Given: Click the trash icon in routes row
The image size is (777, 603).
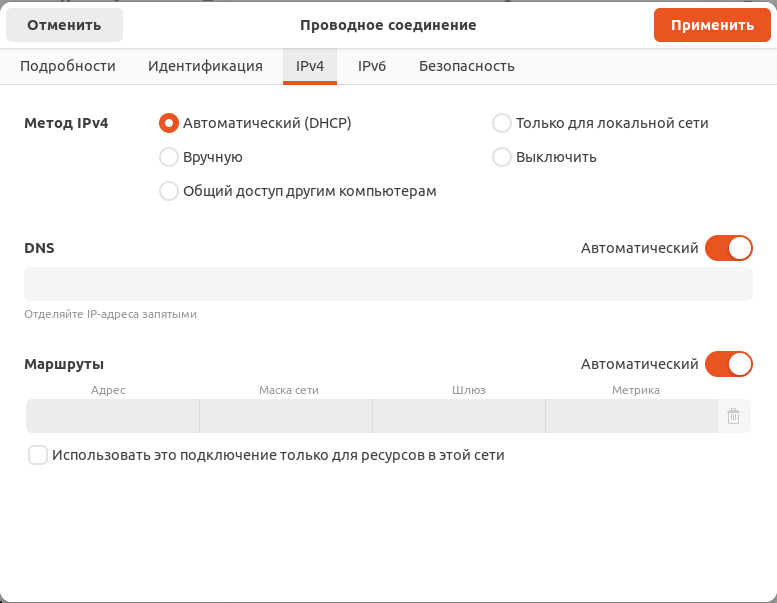Looking at the screenshot, I should click(733, 416).
